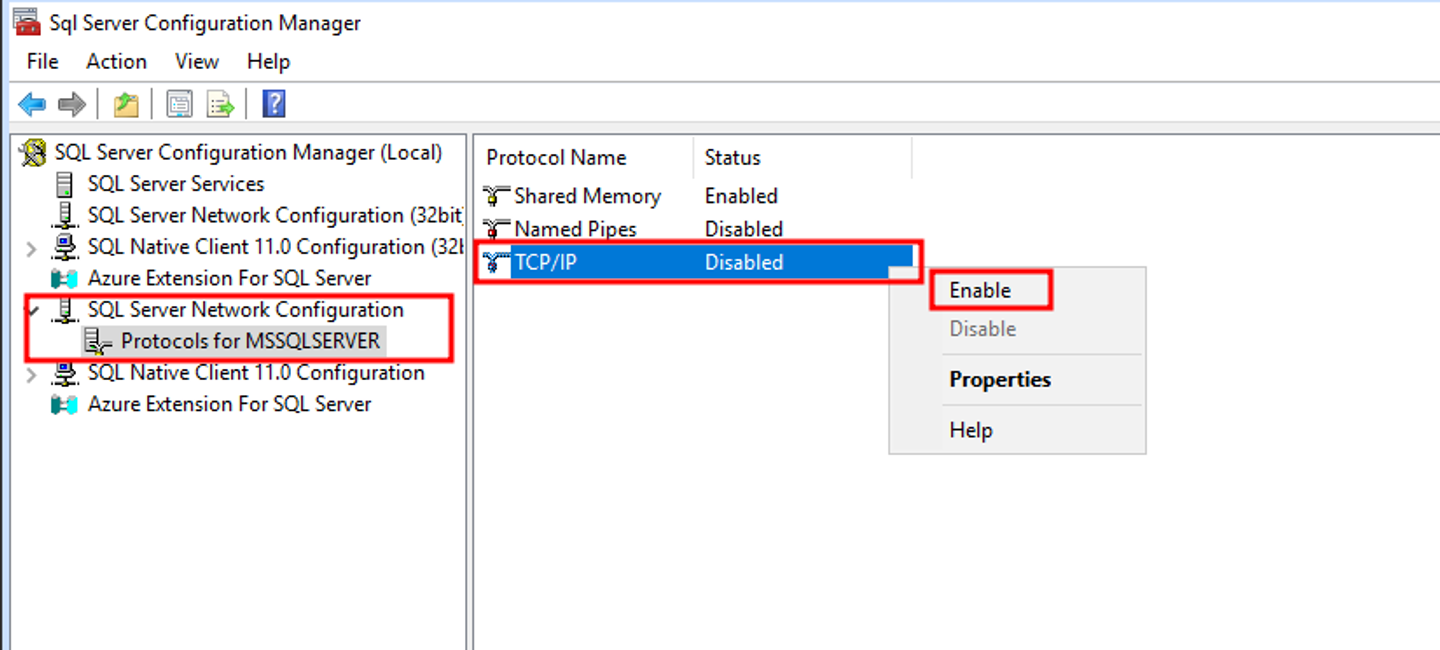Click the Protocols for MSSQLSERVER icon
The height and width of the screenshot is (650, 1440).
98,342
